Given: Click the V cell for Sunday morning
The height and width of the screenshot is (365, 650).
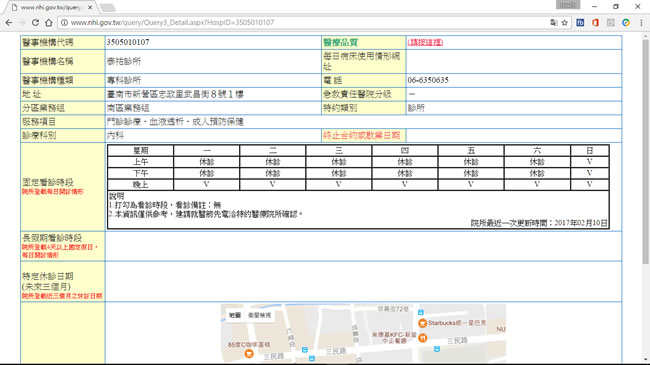Looking at the screenshot, I should pyautogui.click(x=589, y=162).
